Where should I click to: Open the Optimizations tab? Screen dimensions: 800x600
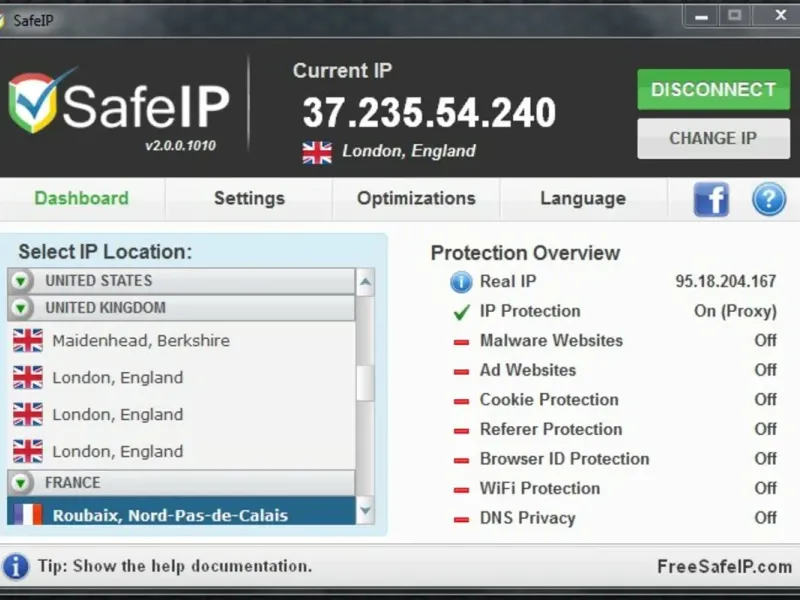click(x=416, y=198)
